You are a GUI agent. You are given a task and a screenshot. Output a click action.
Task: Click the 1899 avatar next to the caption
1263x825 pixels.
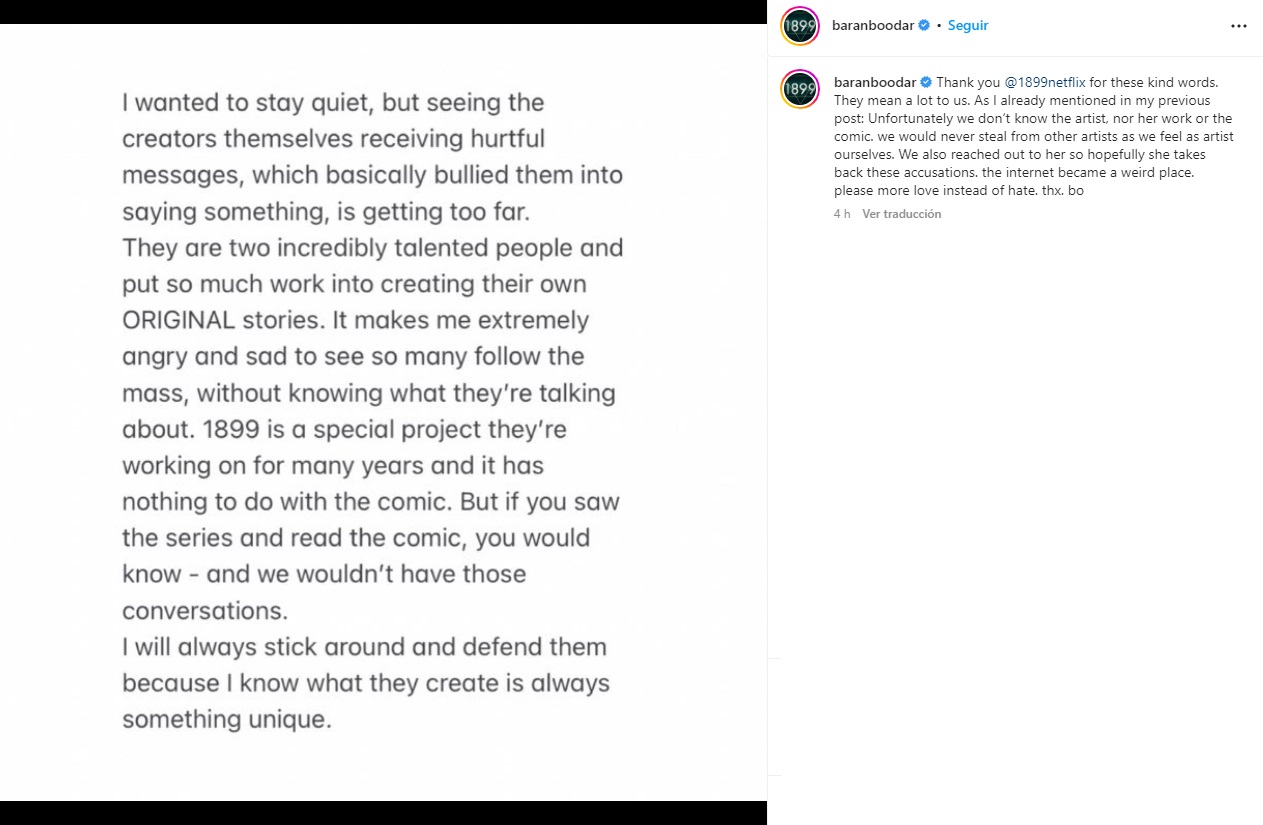tap(800, 89)
